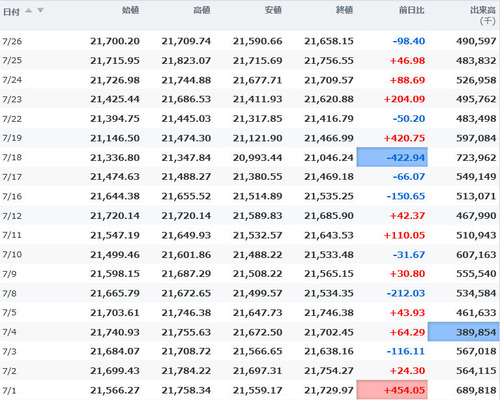The height and width of the screenshot is (400, 500).
Task: Select the 7/4 date cell
Action: tap(9, 332)
